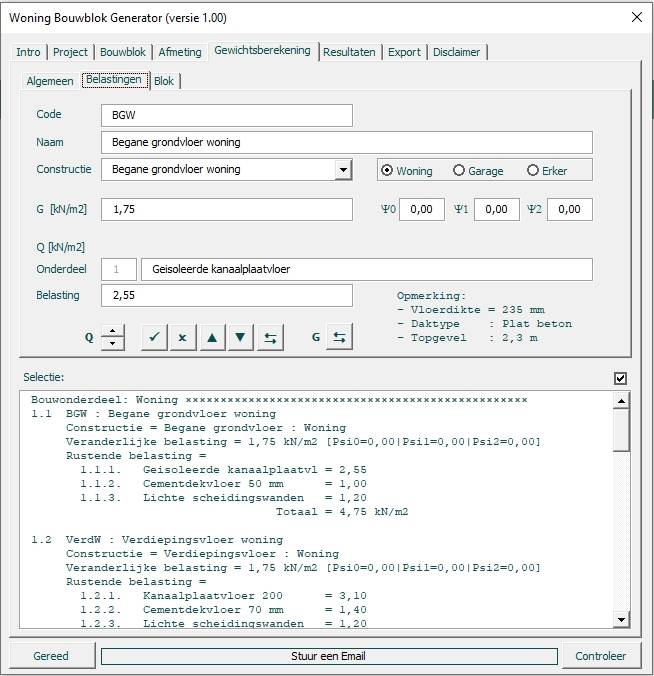The height and width of the screenshot is (676, 654).
Task: Click the Controleer button
Action: pyautogui.click(x=601, y=656)
